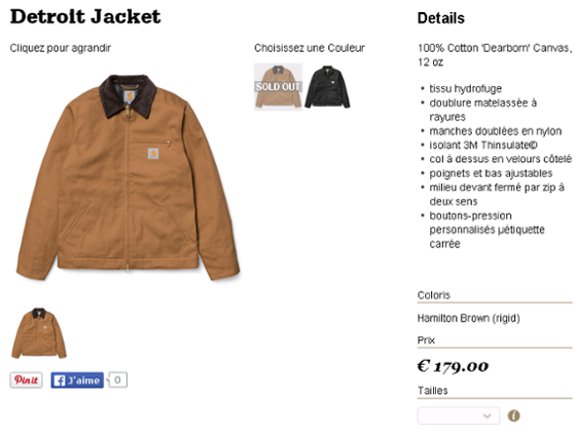Click the € 179.00 price
The width and height of the screenshot is (585, 434).
(453, 366)
